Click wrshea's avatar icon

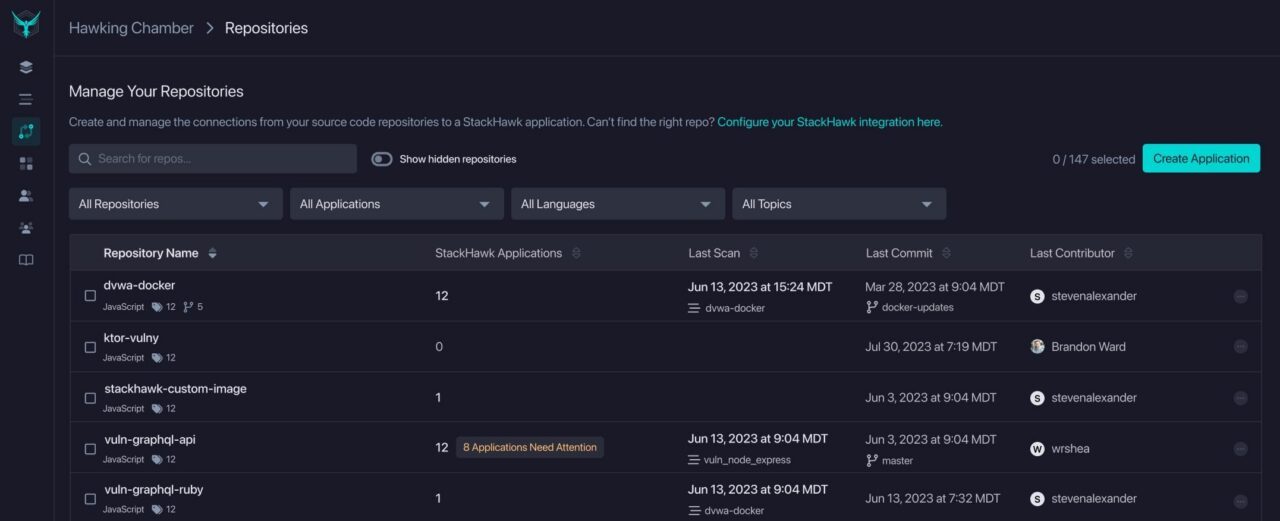point(1037,449)
